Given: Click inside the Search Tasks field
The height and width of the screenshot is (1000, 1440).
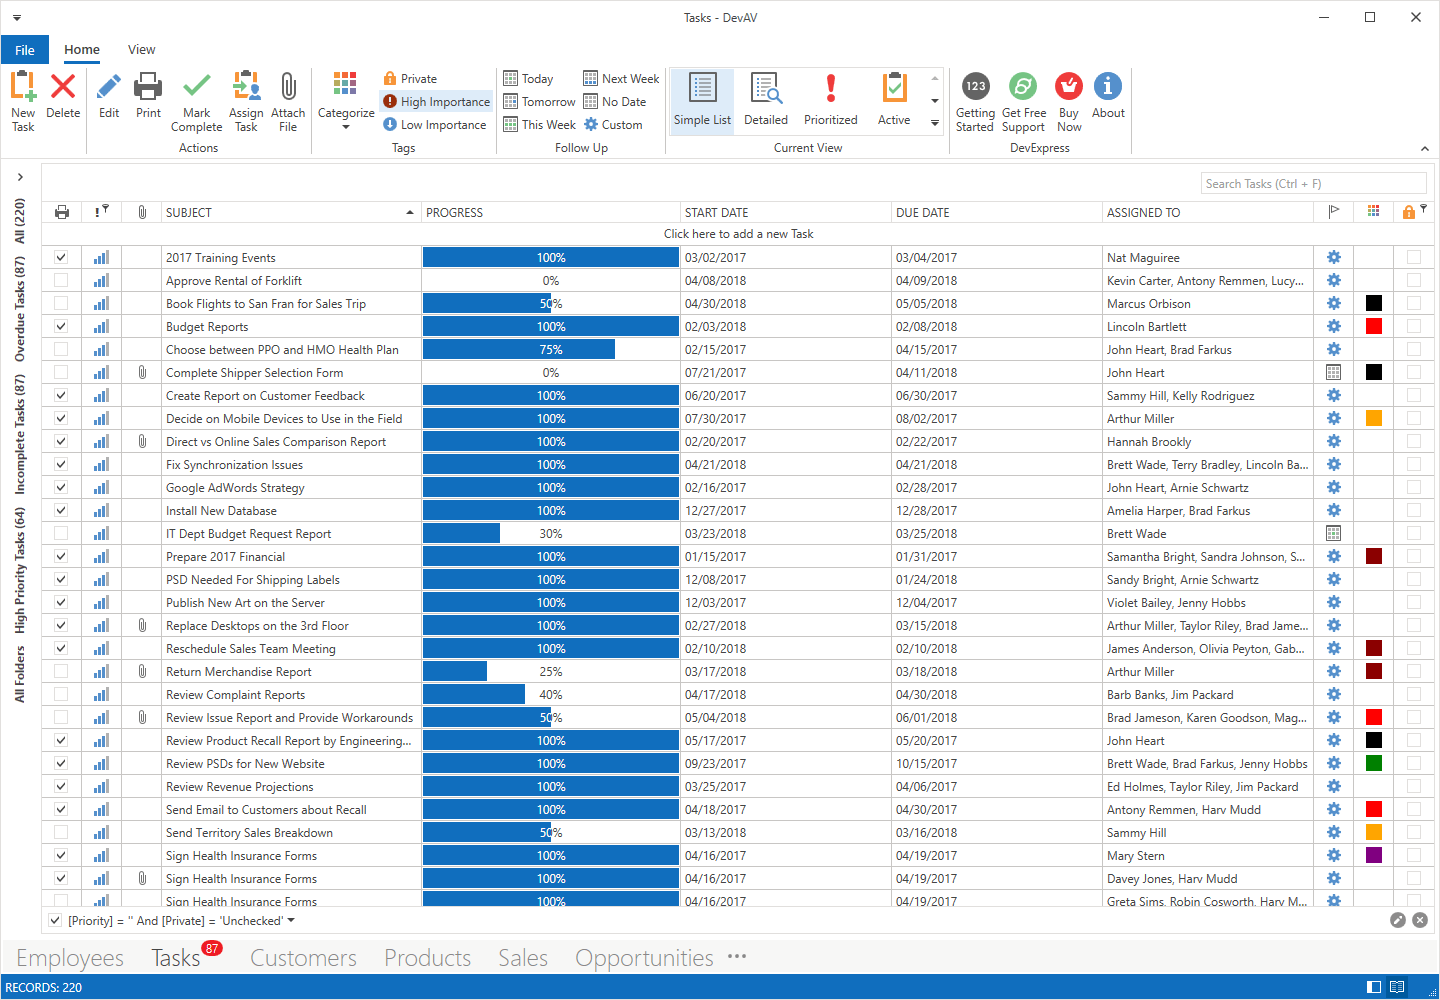Looking at the screenshot, I should pyautogui.click(x=1313, y=183).
